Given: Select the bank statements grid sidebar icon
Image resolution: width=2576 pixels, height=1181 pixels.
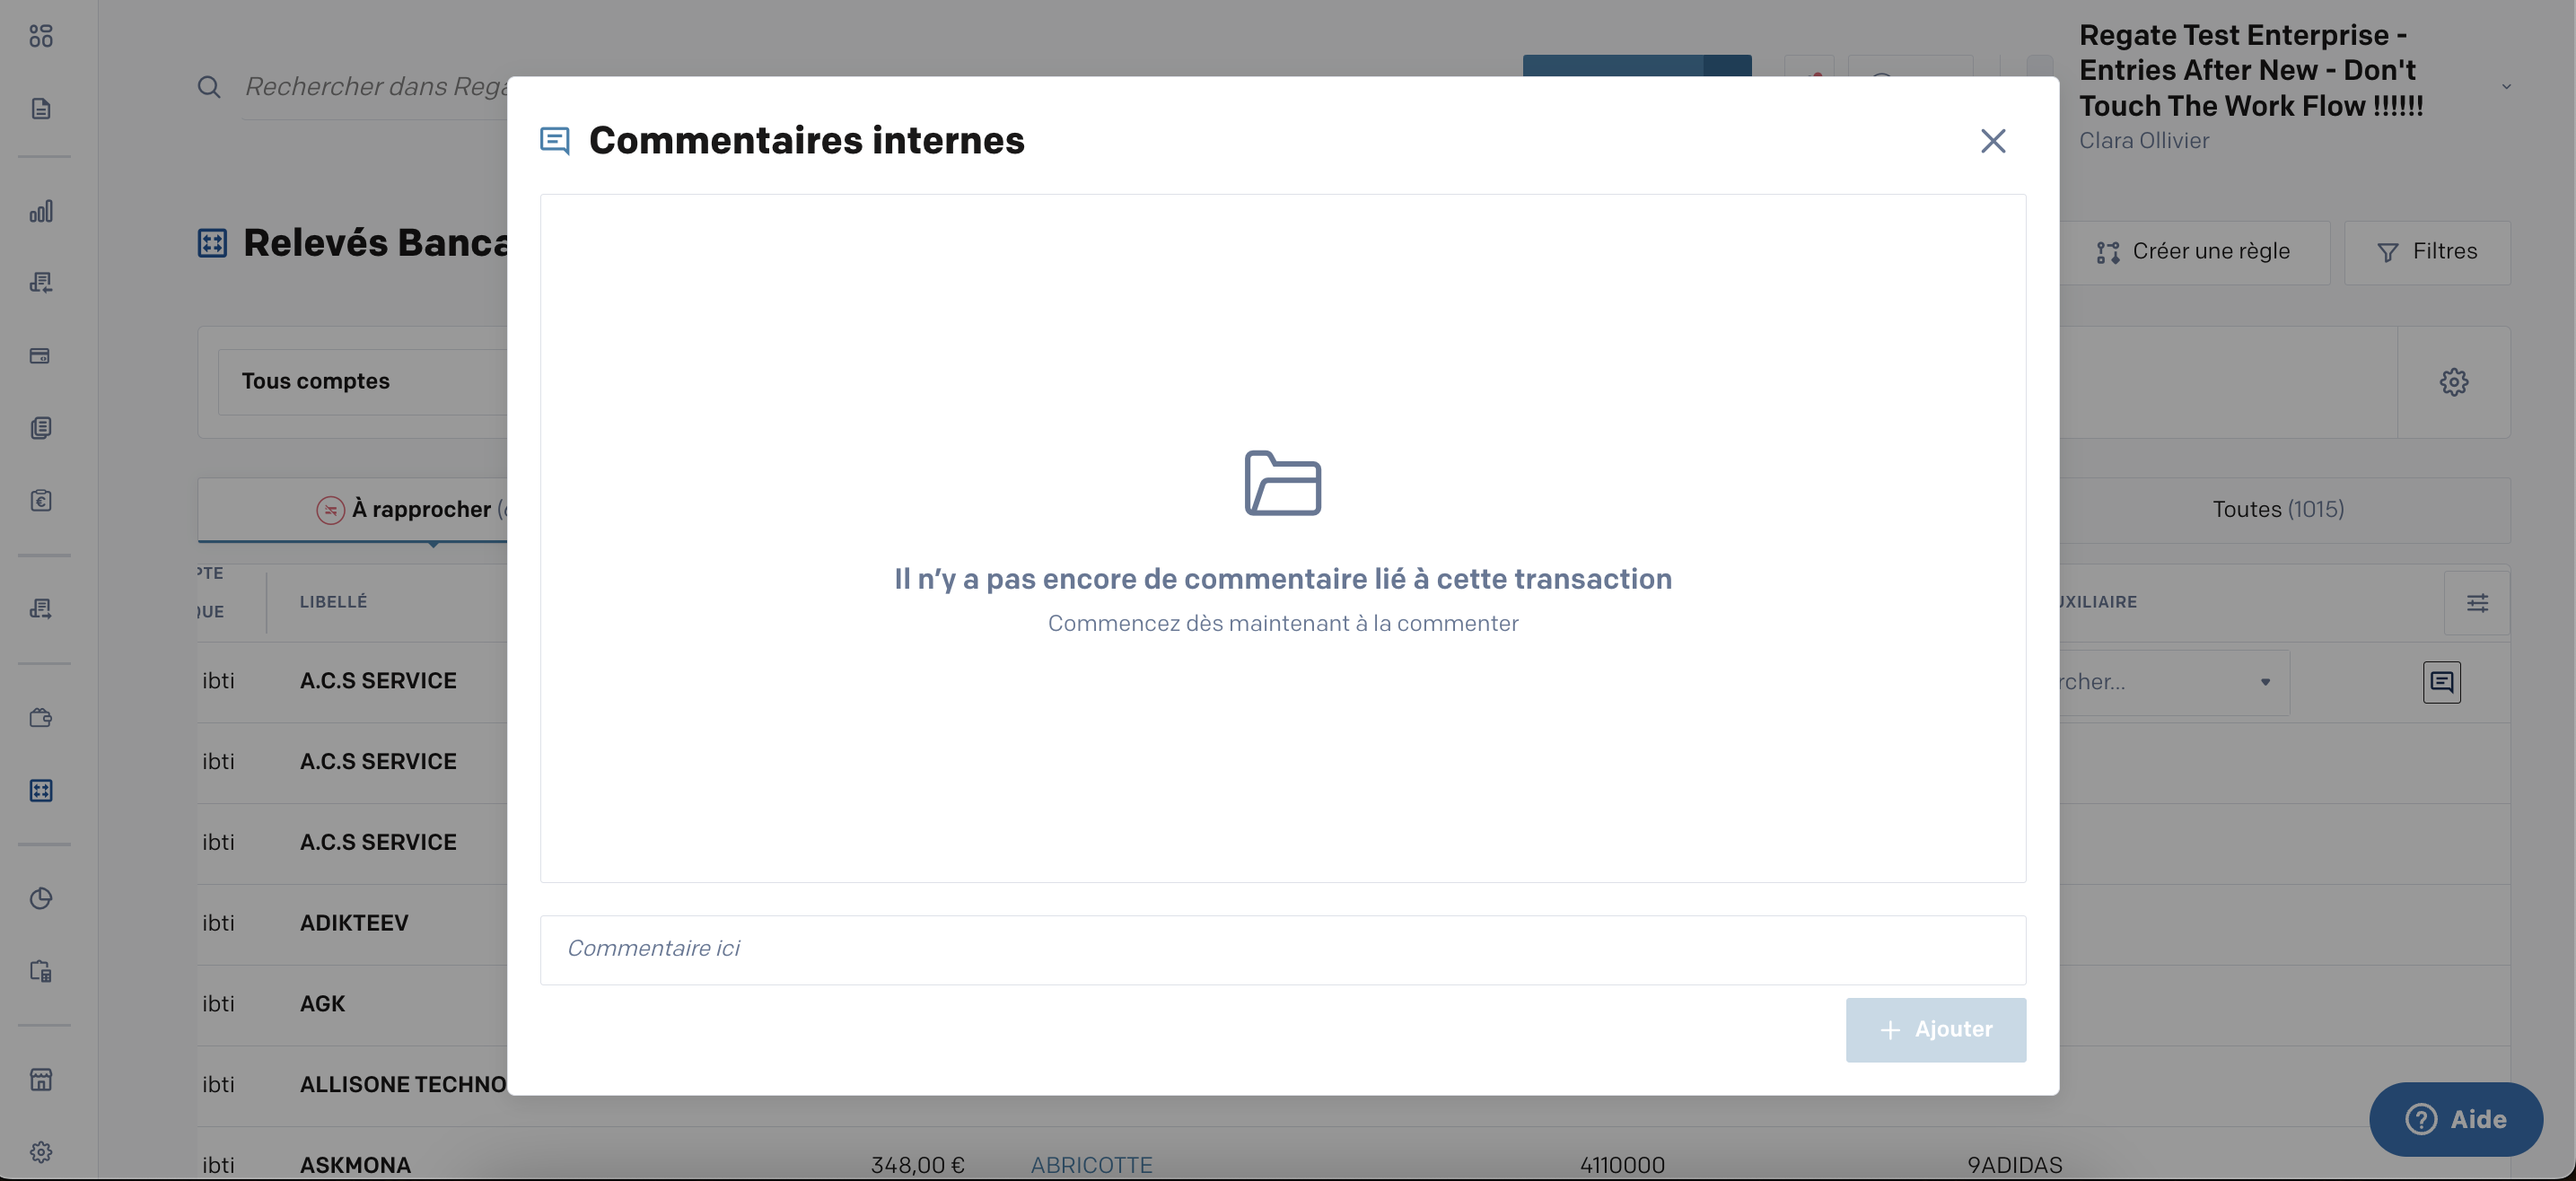Looking at the screenshot, I should coord(41,790).
